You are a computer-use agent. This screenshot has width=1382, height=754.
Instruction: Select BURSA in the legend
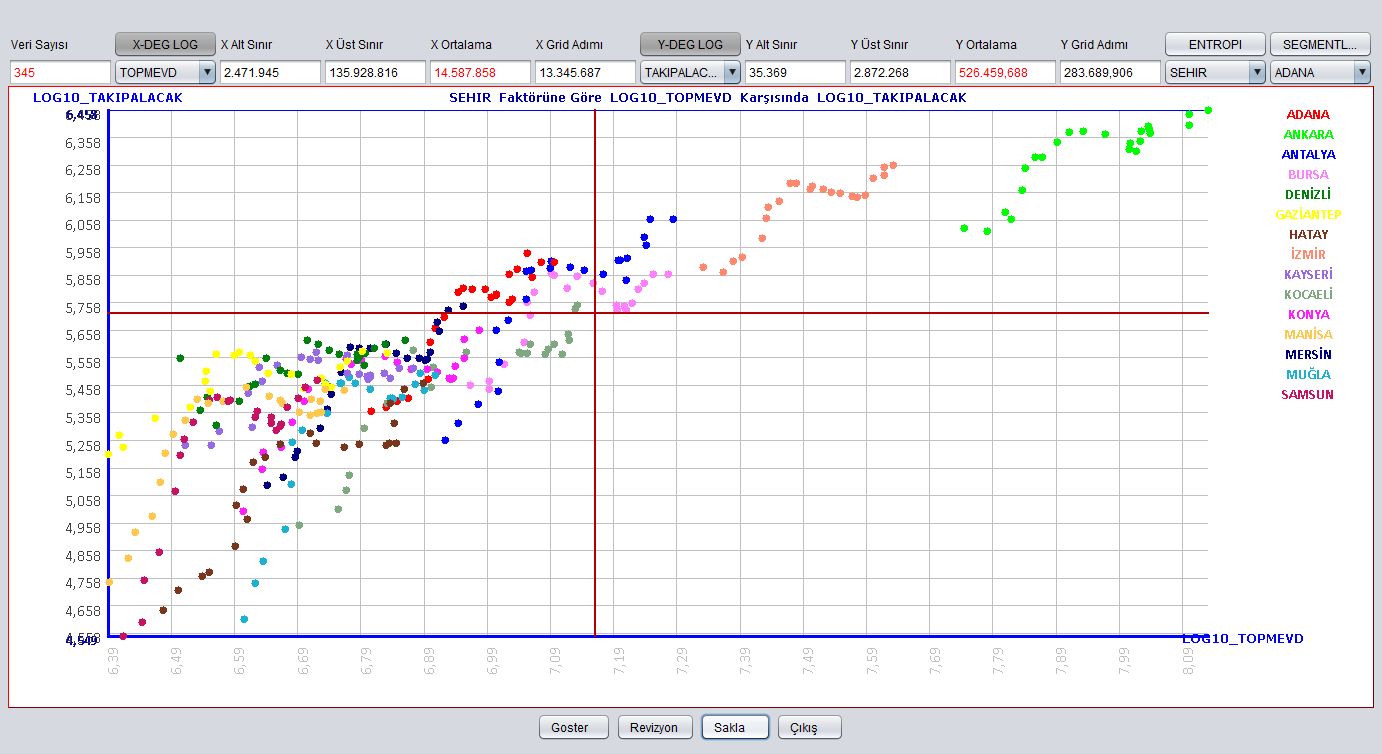click(1308, 174)
